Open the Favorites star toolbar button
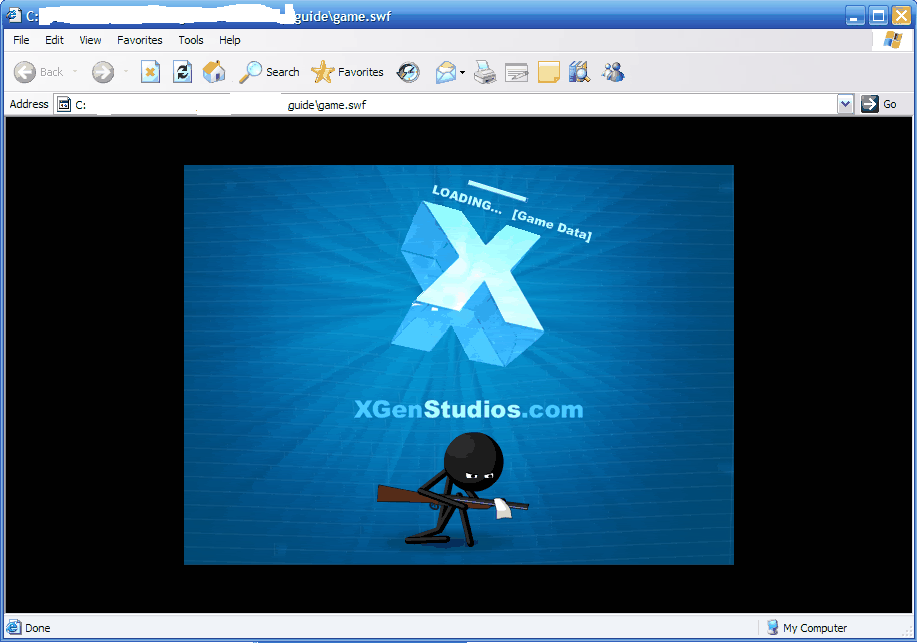Screen dimensions: 917x643 [x=348, y=72]
